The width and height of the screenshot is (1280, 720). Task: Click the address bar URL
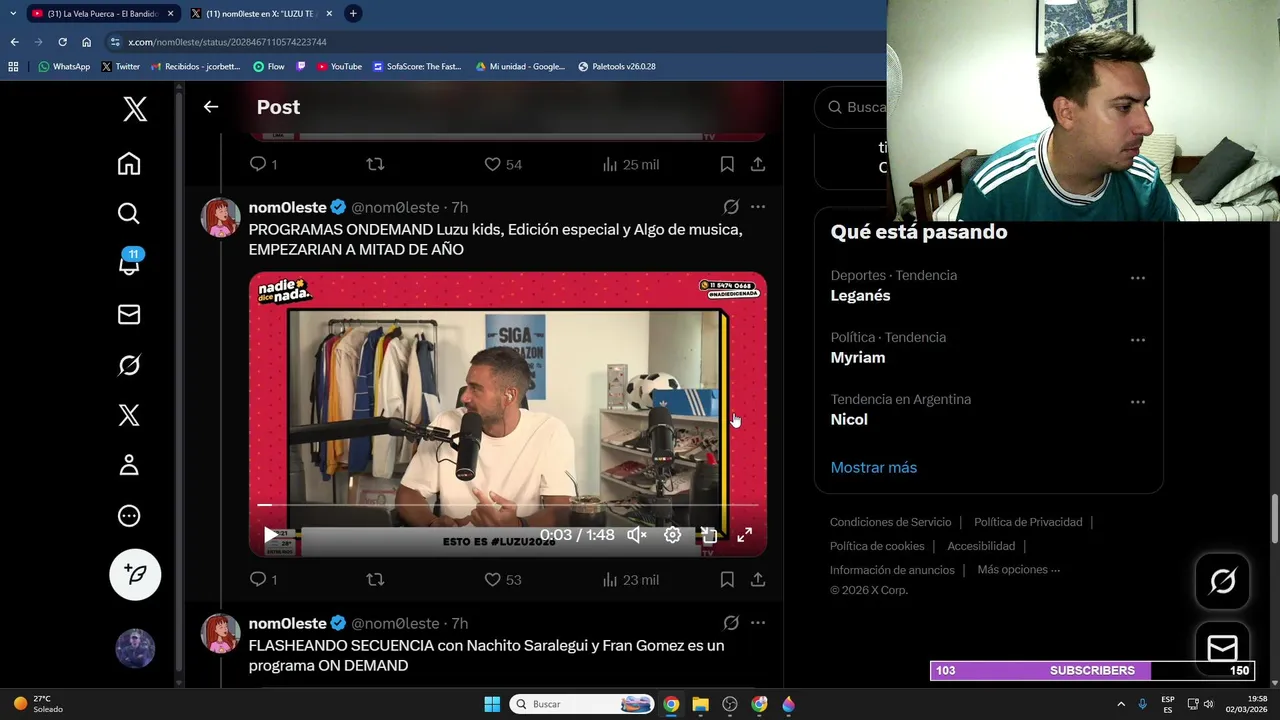coord(228,42)
